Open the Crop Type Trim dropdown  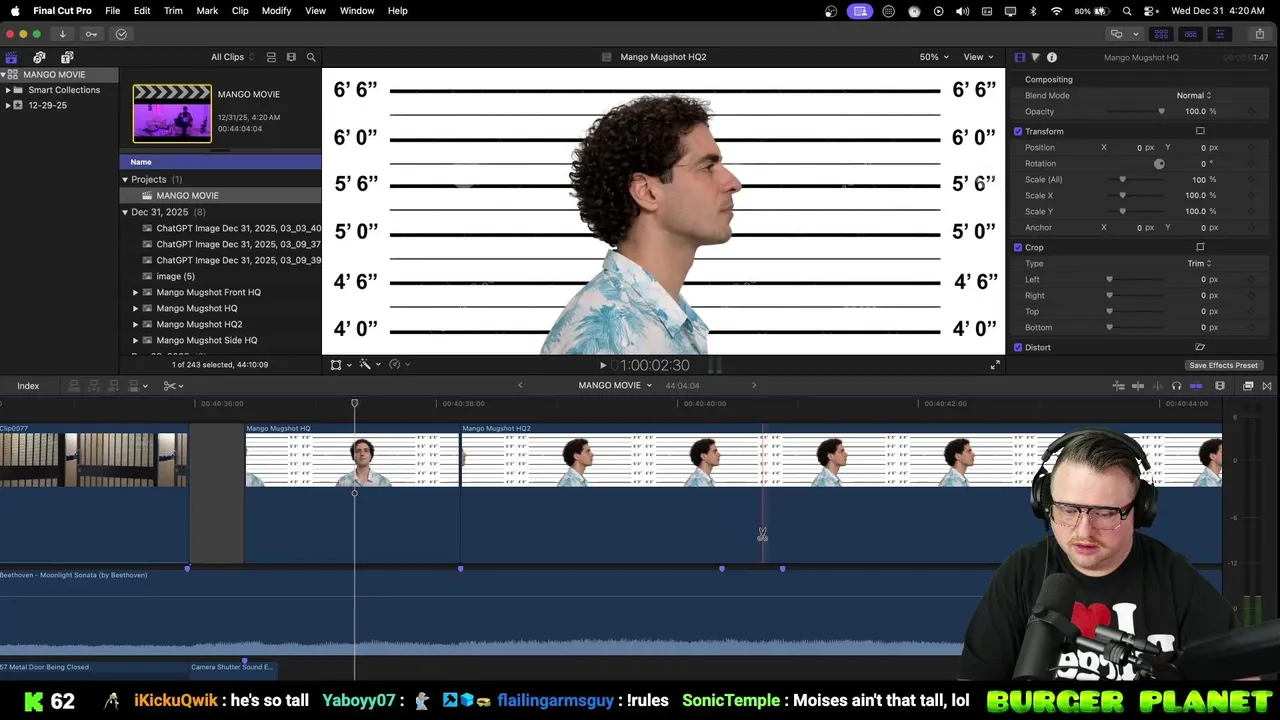point(1199,263)
